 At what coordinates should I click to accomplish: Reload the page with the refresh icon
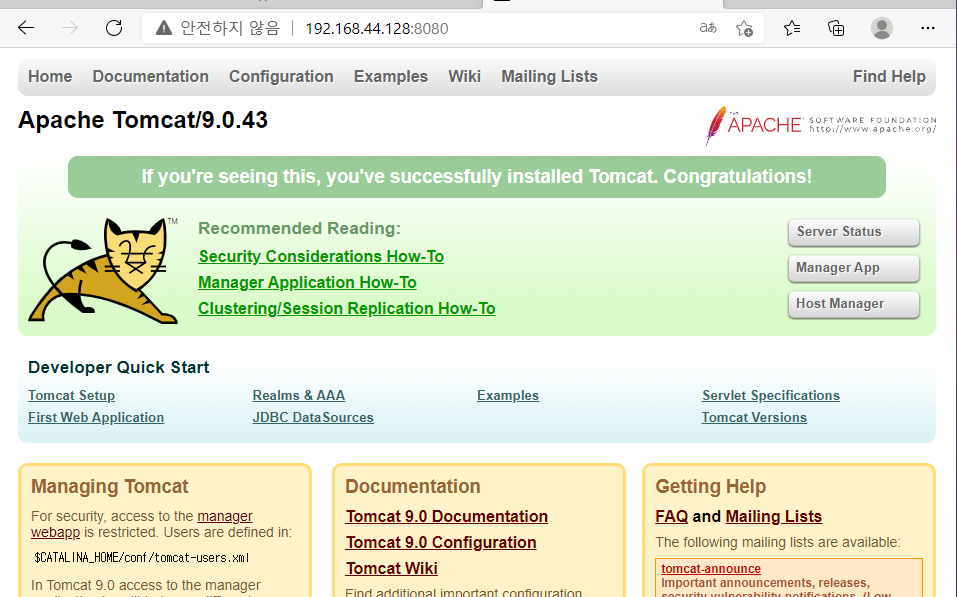pos(114,28)
